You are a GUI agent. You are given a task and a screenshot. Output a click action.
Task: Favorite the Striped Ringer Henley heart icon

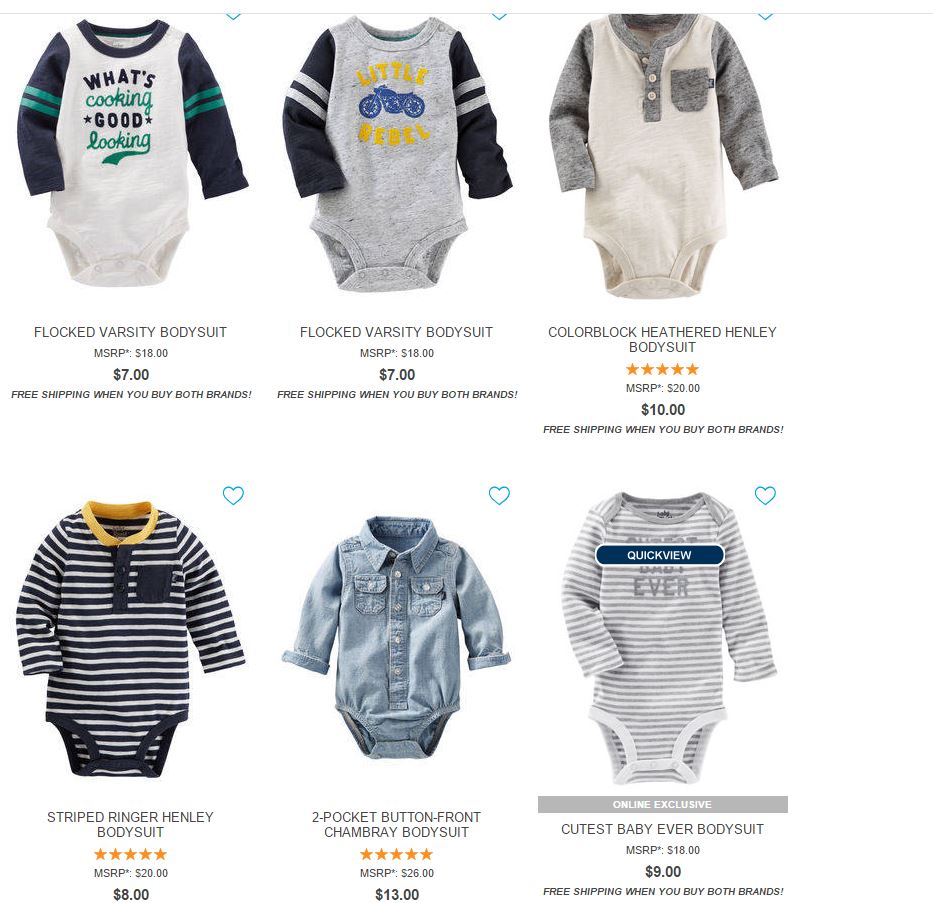tap(233, 496)
